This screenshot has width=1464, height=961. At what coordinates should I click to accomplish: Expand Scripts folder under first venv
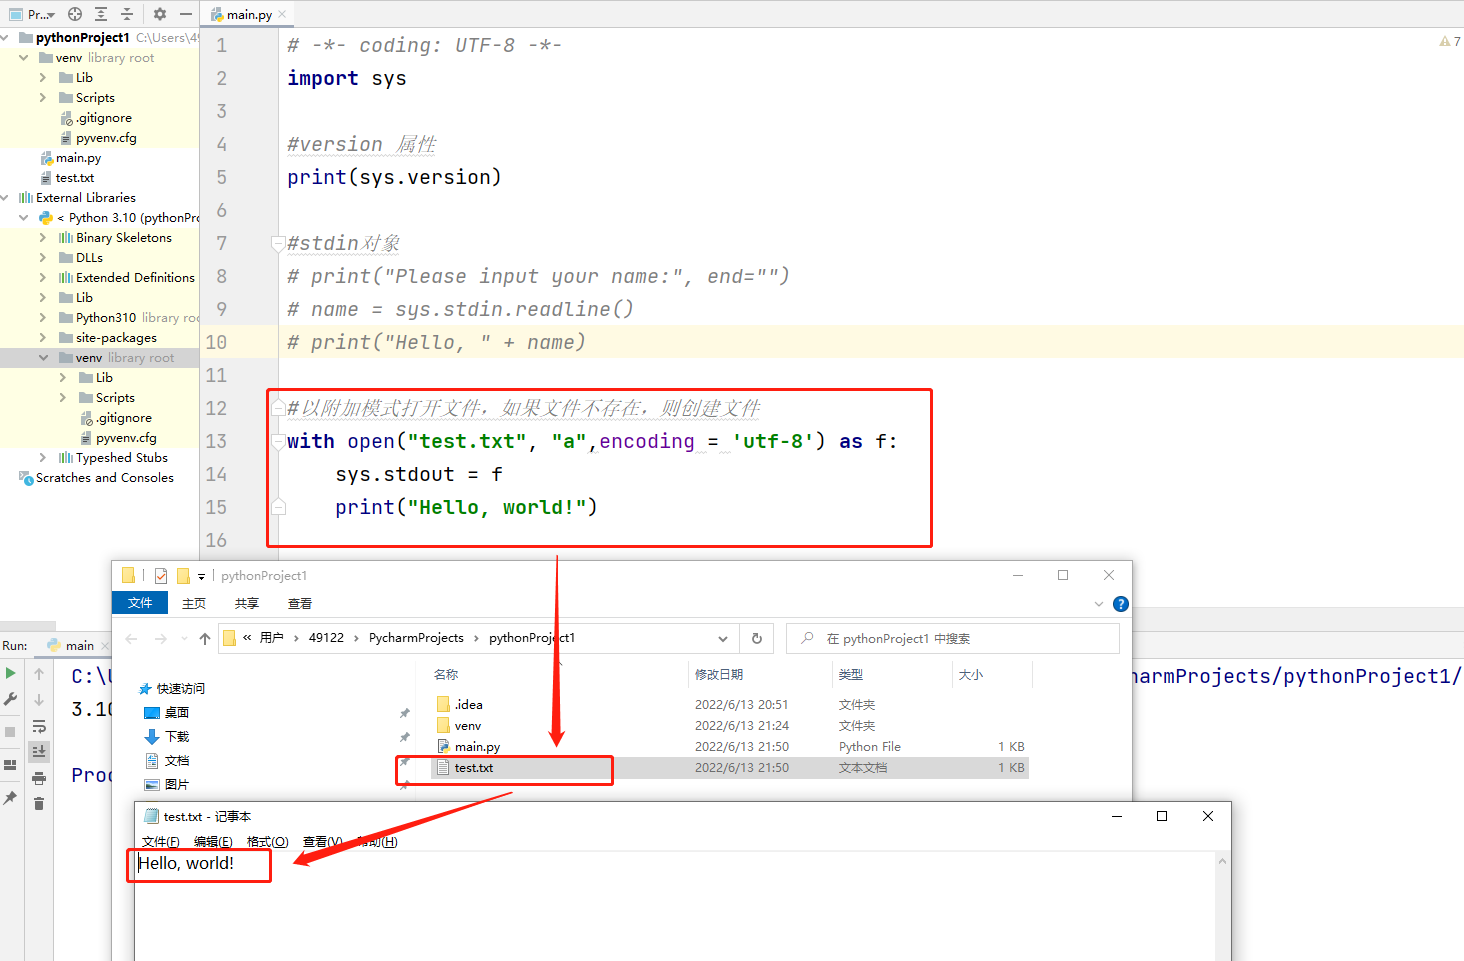point(43,98)
